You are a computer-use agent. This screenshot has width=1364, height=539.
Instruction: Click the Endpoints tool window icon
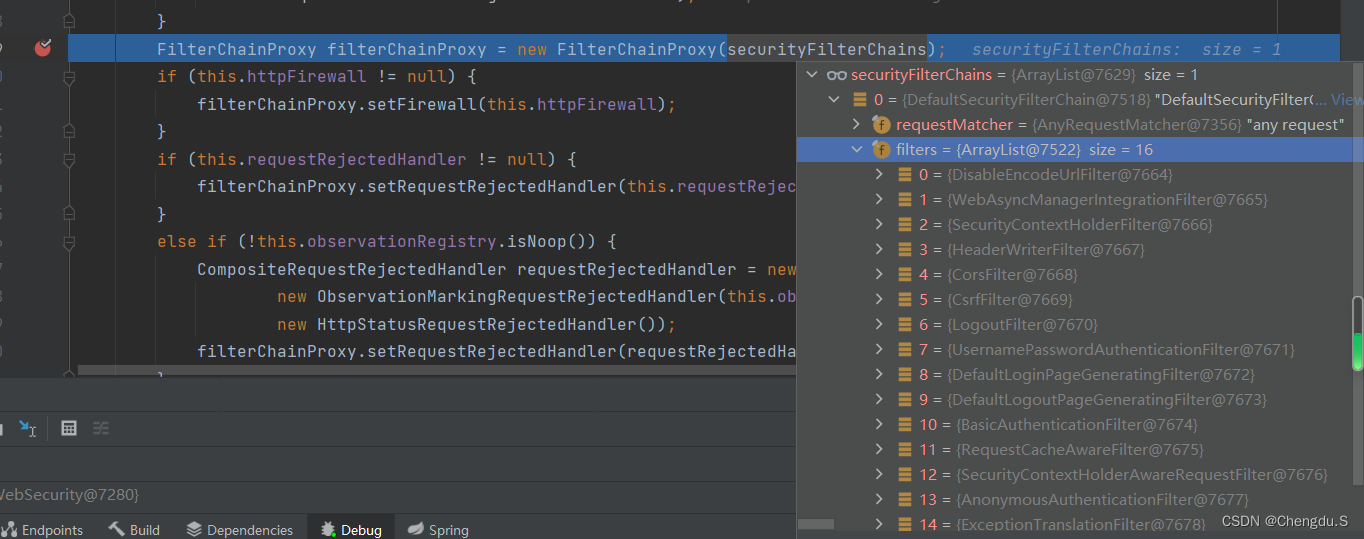point(10,530)
